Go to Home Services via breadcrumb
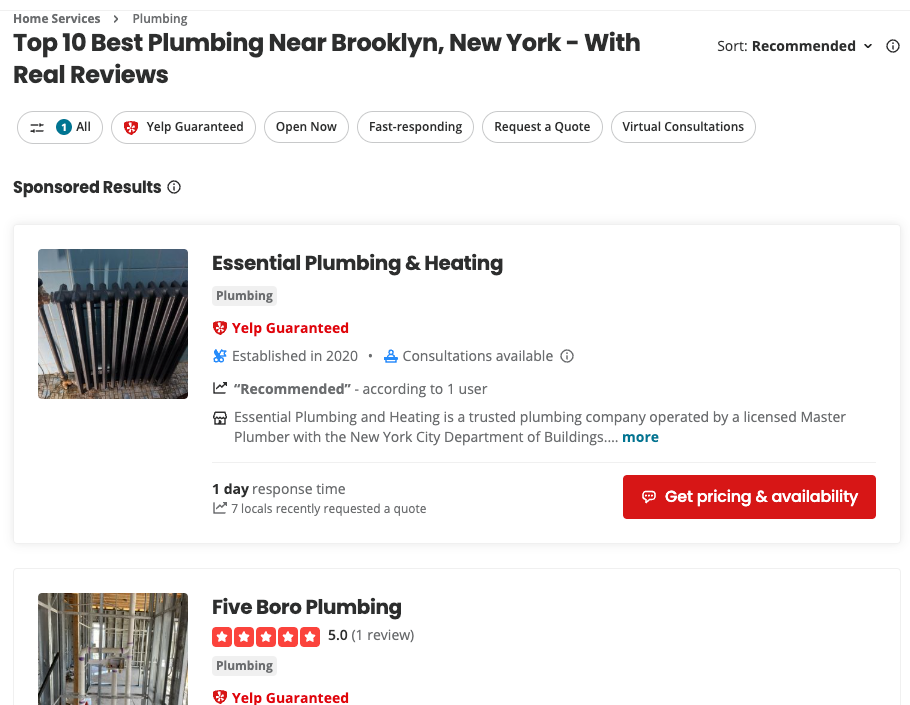The width and height of the screenshot is (910, 705). pos(57,18)
